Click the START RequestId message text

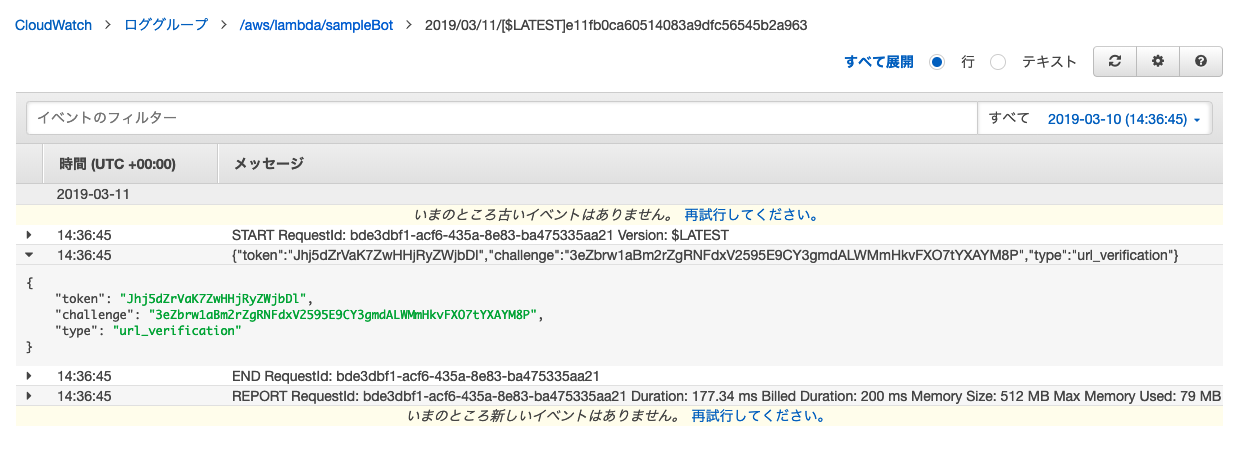click(x=480, y=235)
